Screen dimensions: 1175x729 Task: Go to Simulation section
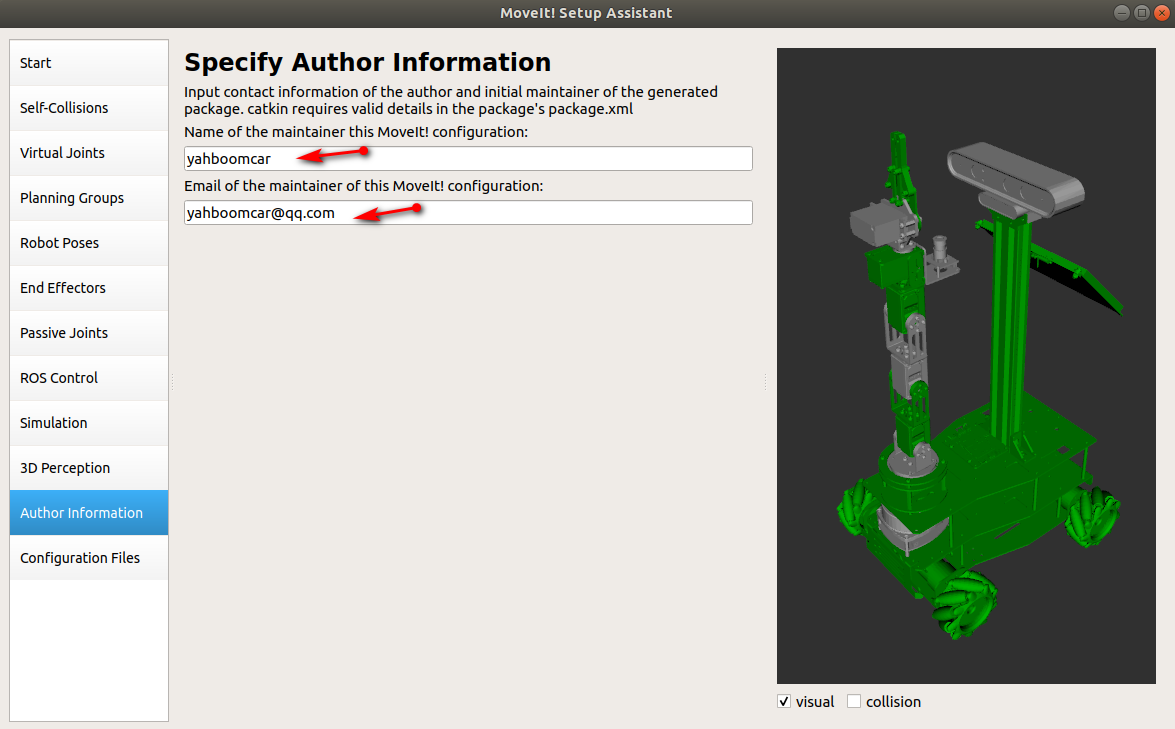(x=88, y=423)
